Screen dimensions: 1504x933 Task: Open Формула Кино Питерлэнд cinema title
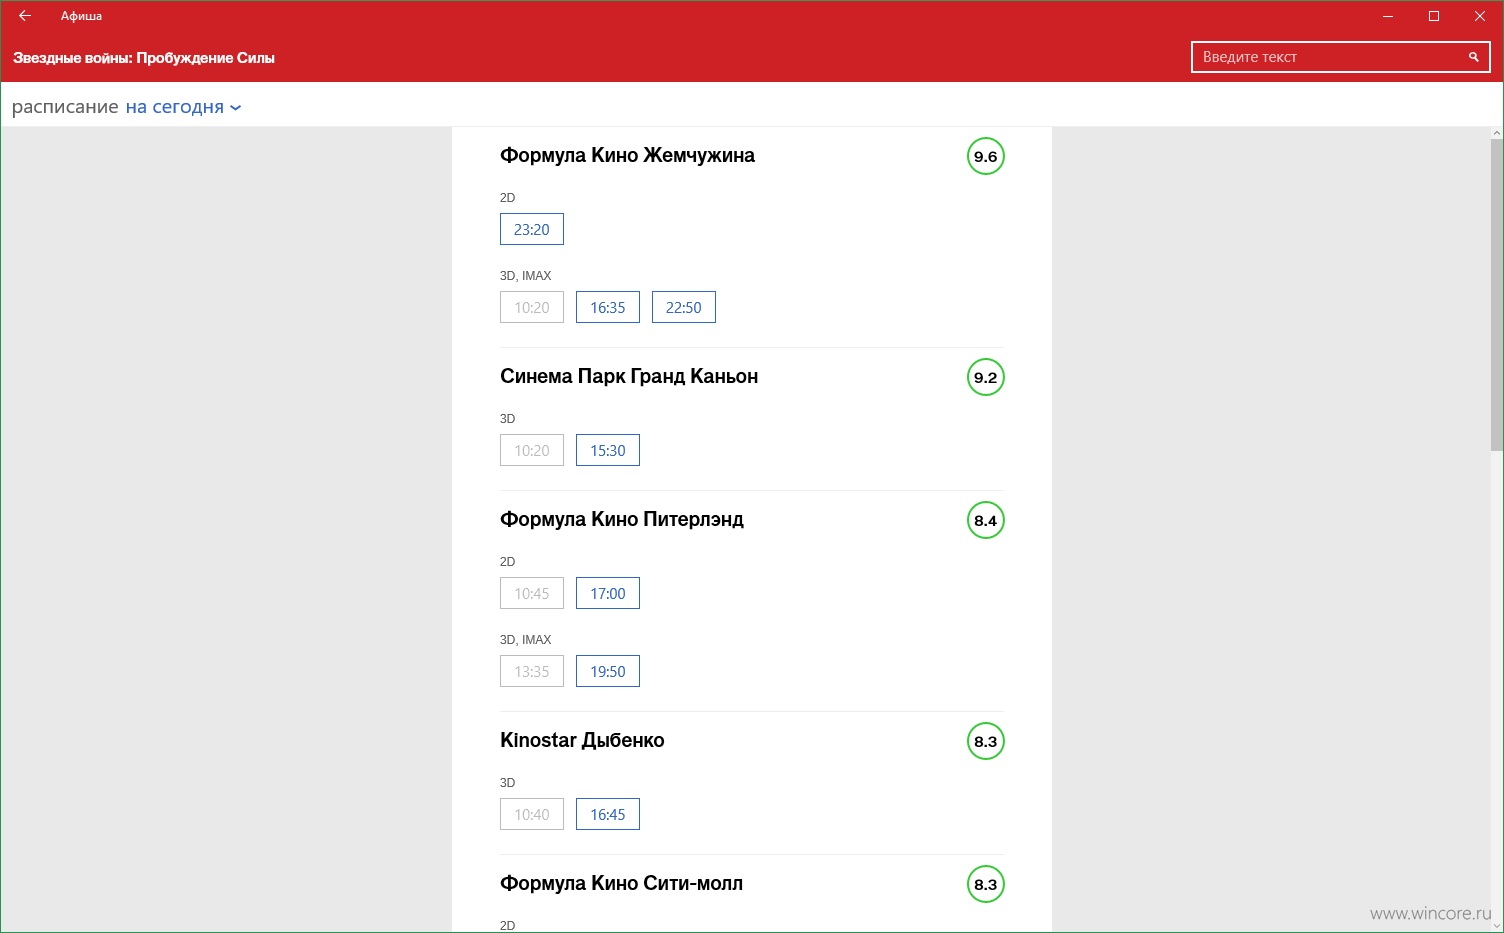[x=622, y=520]
